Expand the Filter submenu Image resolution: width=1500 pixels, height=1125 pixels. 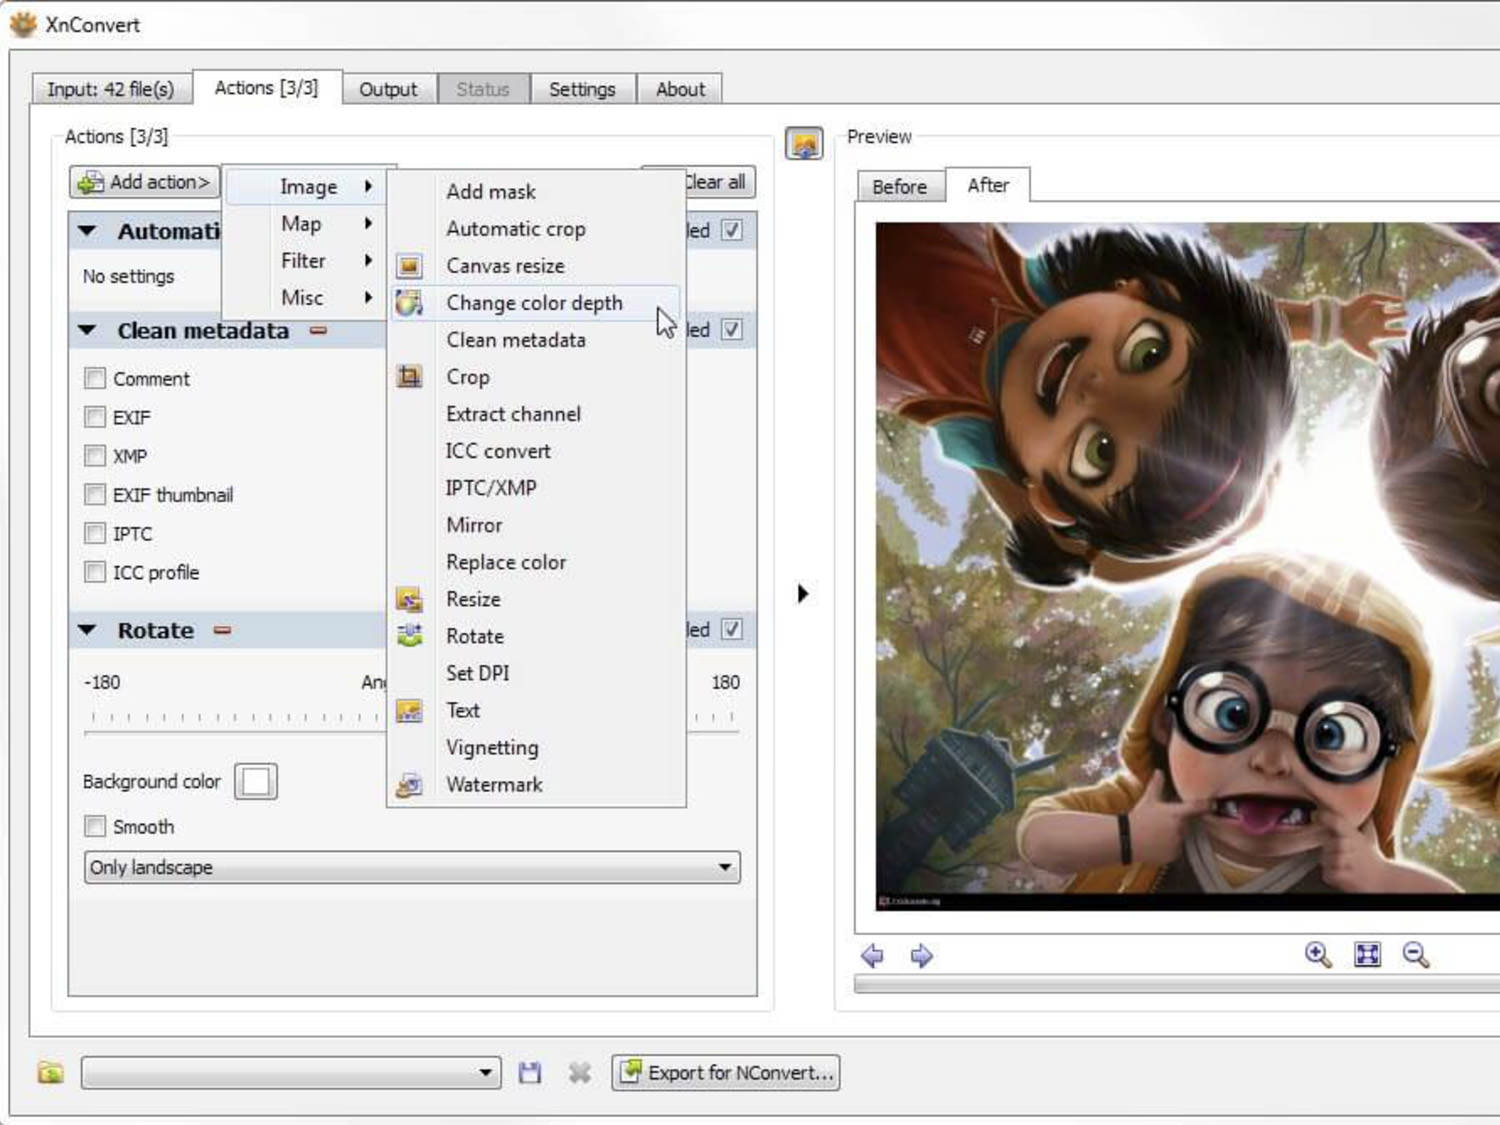coord(304,260)
